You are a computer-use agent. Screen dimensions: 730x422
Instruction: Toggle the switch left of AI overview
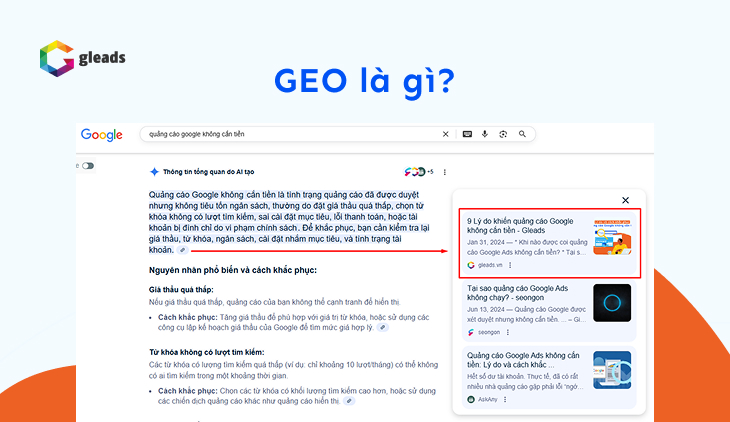[87, 166]
